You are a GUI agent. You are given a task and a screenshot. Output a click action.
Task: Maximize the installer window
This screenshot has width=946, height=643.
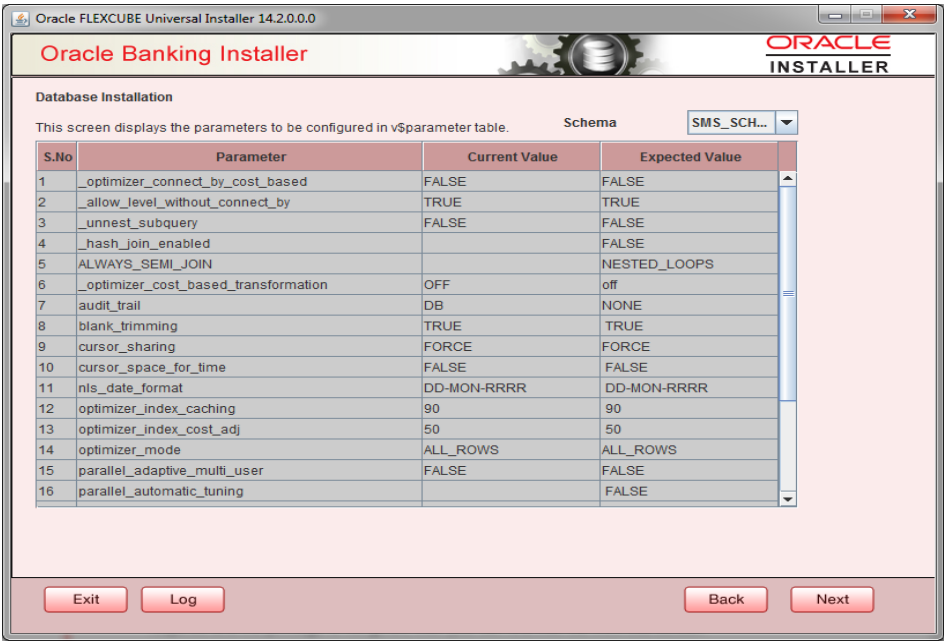click(866, 14)
